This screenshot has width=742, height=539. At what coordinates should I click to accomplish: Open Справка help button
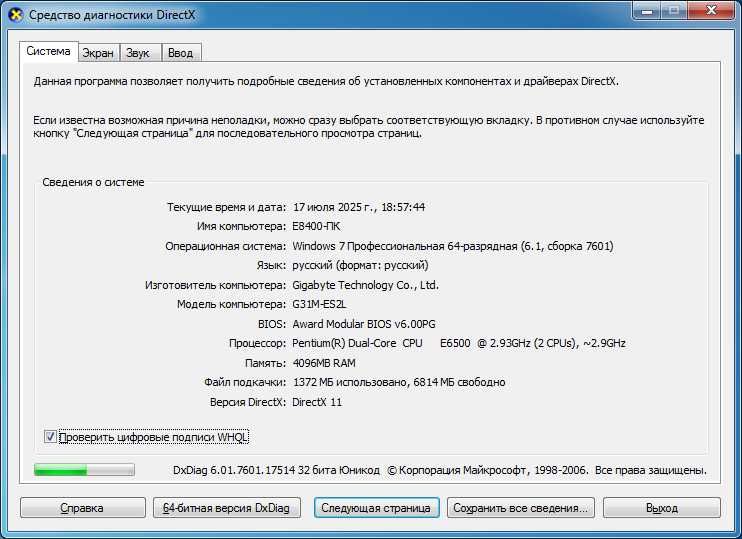[82, 508]
